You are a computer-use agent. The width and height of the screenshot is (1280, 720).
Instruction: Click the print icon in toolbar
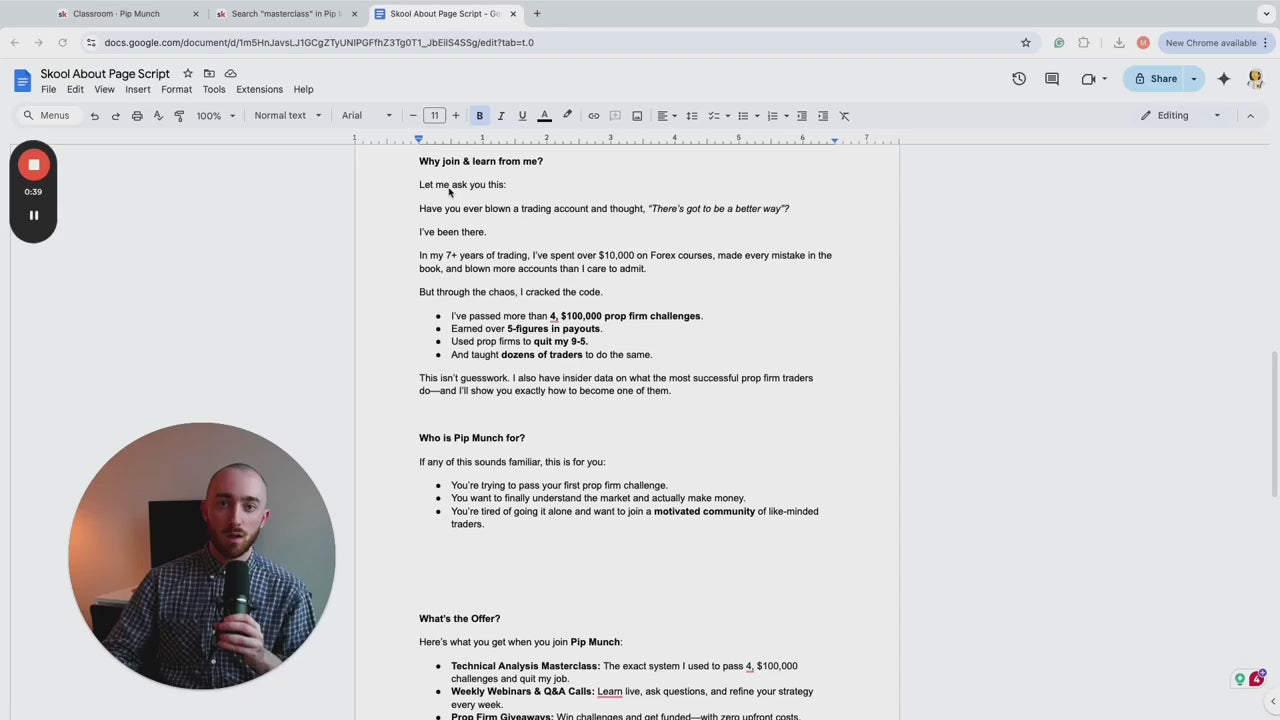pyautogui.click(x=137, y=116)
